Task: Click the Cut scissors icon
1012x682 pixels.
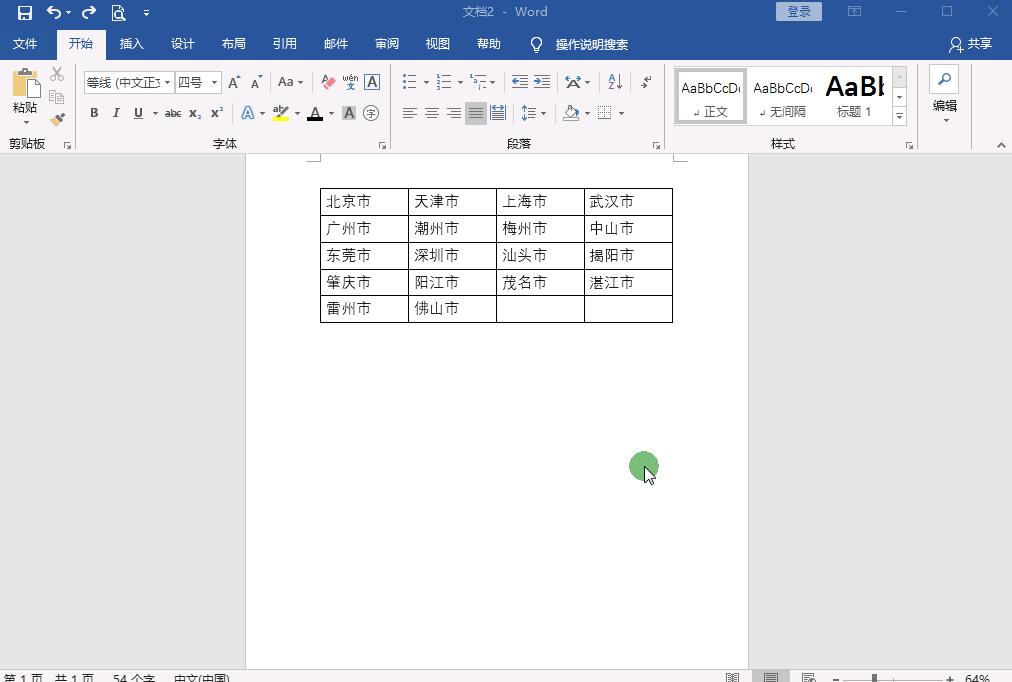Action: 57,73
